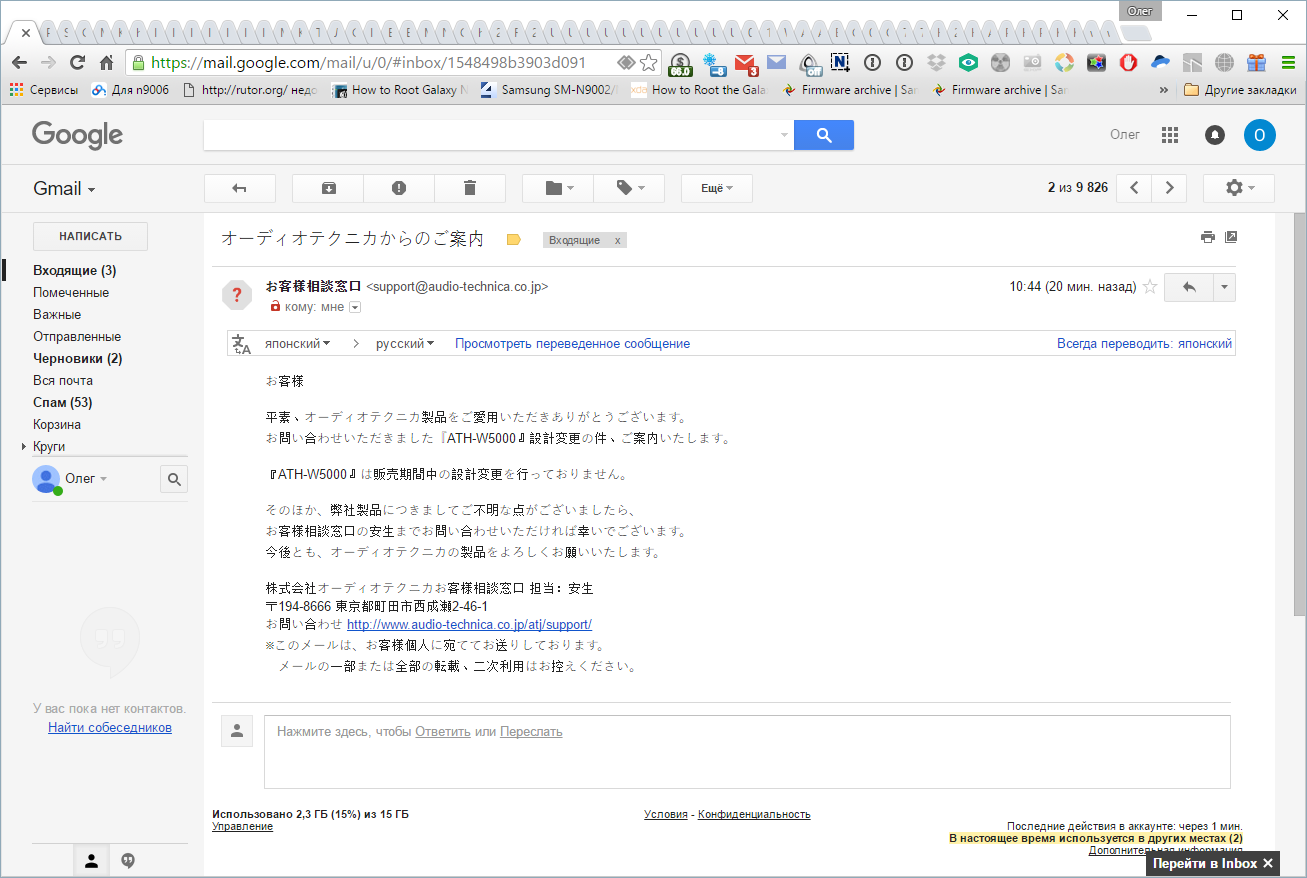Click the Ответить reply link
The width and height of the screenshot is (1307, 878).
[443, 732]
